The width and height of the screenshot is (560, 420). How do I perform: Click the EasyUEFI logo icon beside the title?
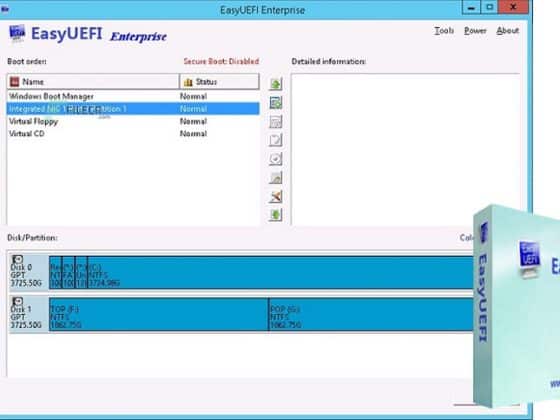click(x=17, y=34)
